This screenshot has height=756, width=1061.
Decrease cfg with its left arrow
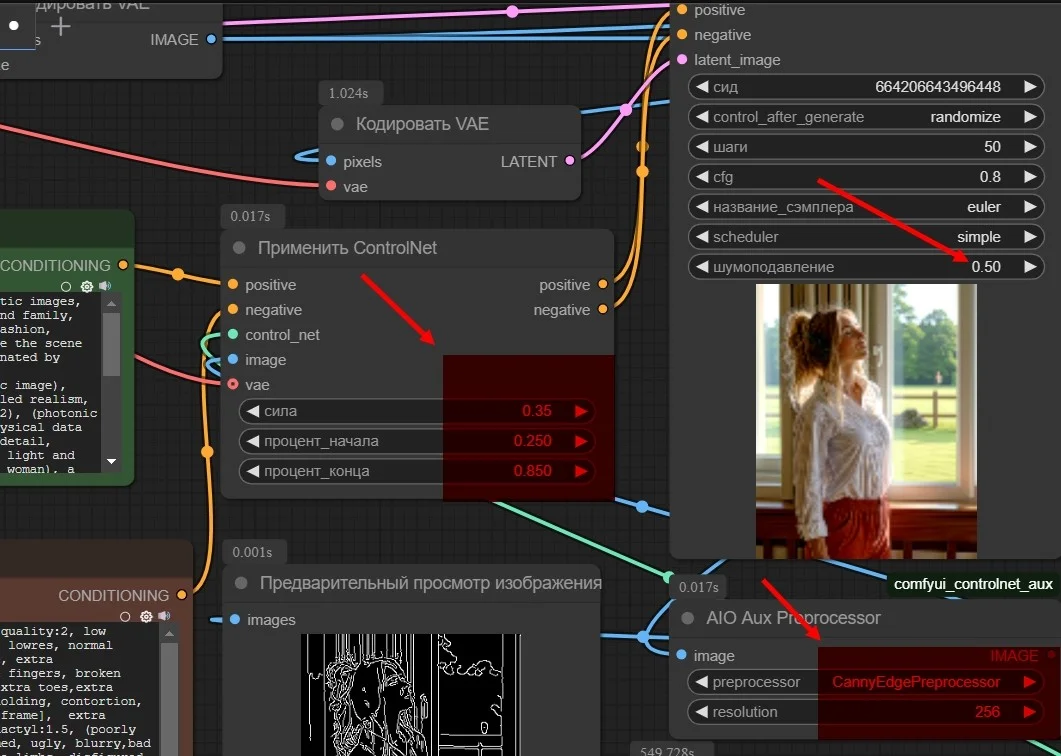(x=702, y=177)
